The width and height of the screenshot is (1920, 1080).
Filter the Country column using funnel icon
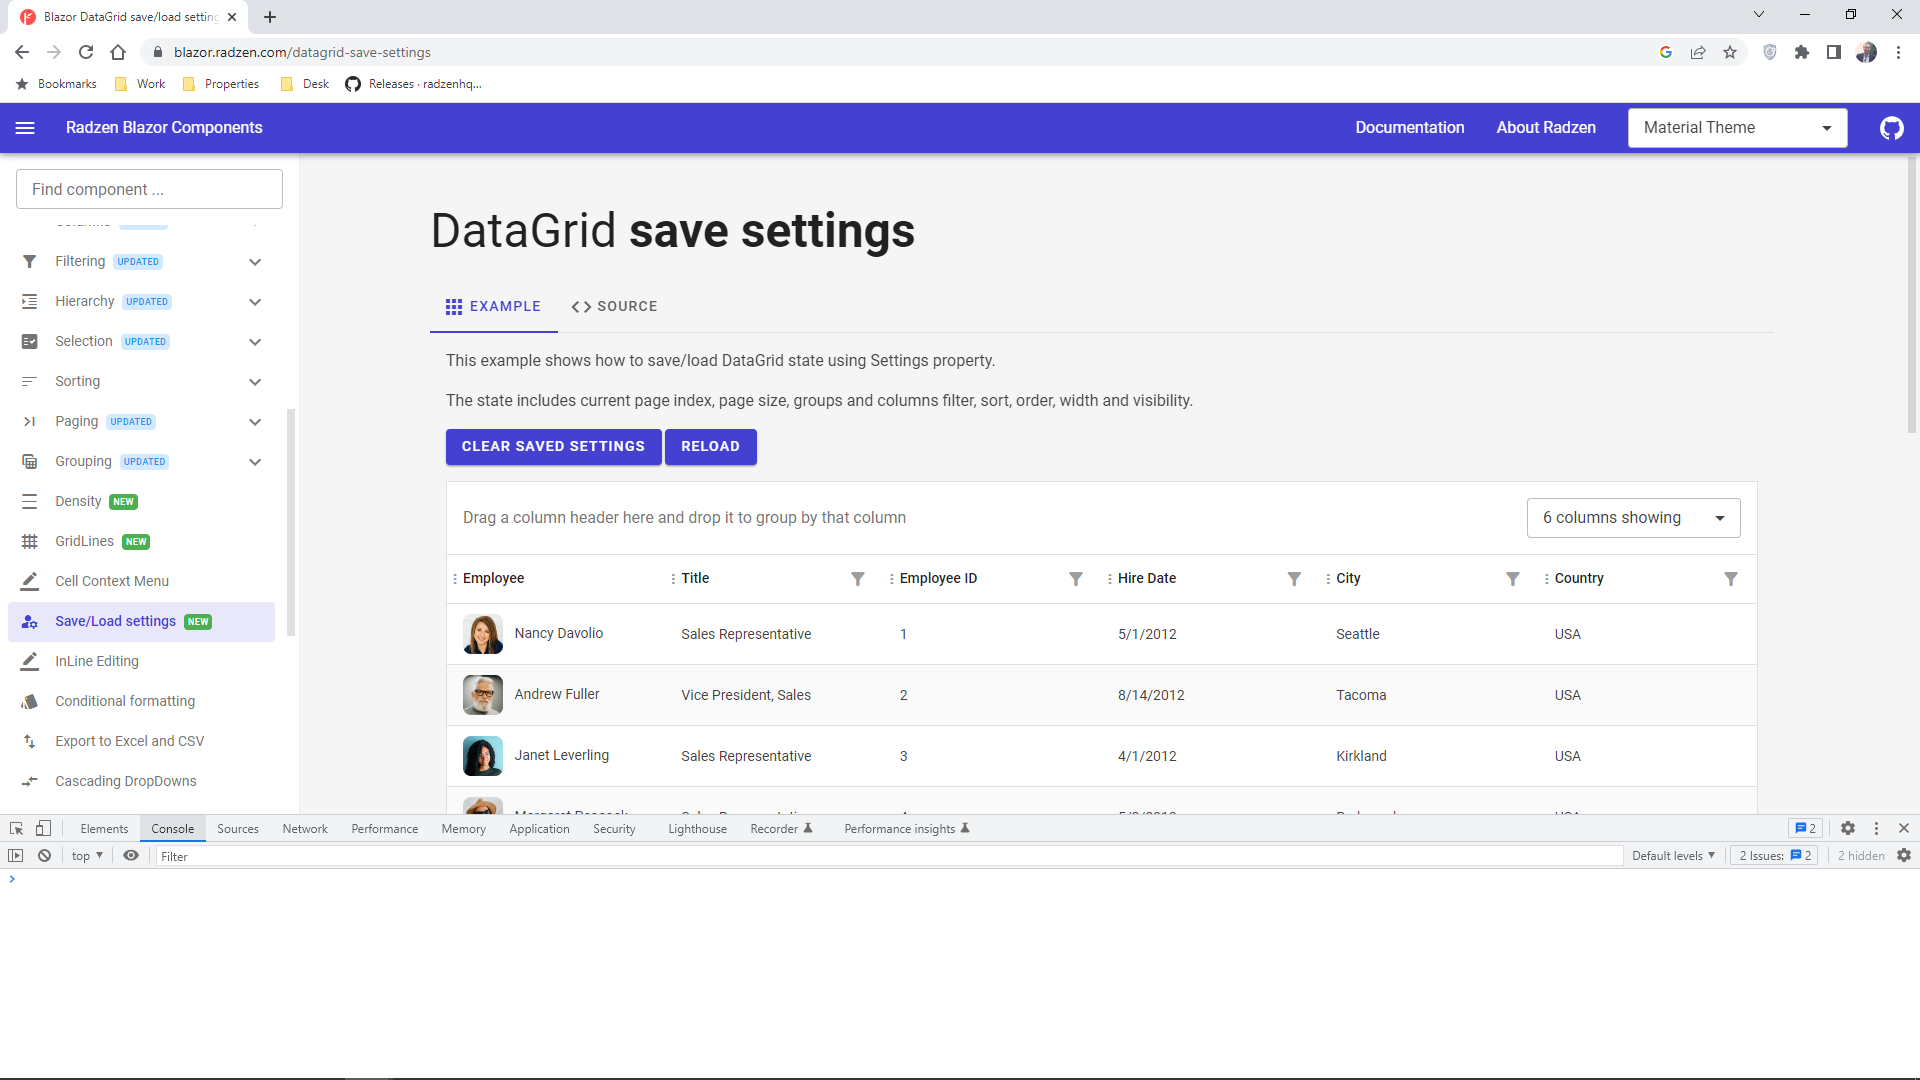coord(1731,578)
